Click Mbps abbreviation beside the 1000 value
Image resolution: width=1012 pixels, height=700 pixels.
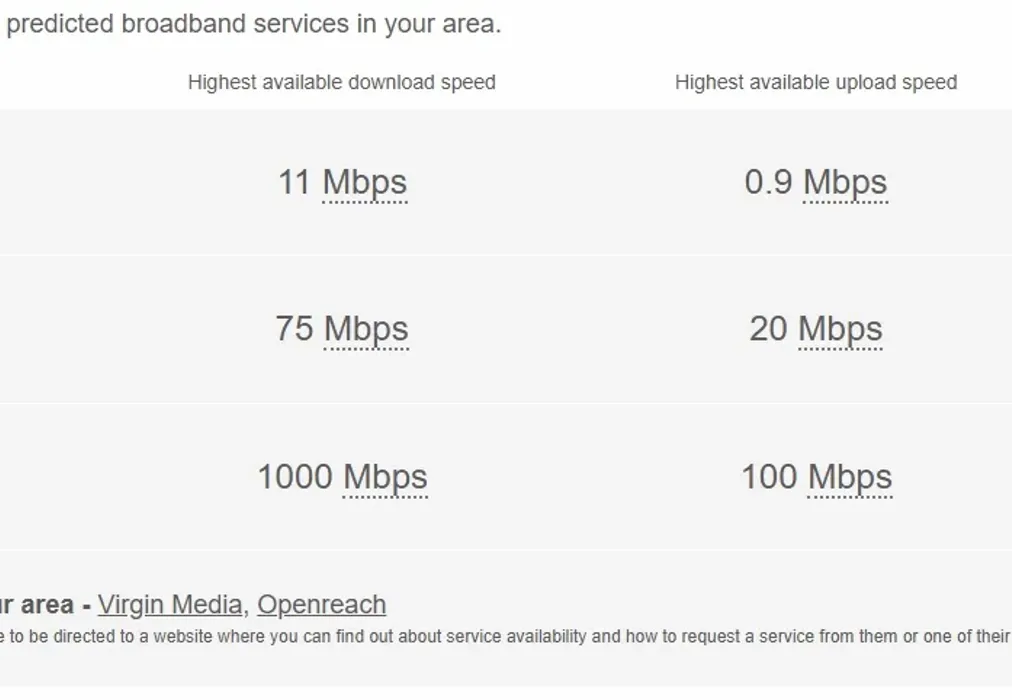[385, 478]
